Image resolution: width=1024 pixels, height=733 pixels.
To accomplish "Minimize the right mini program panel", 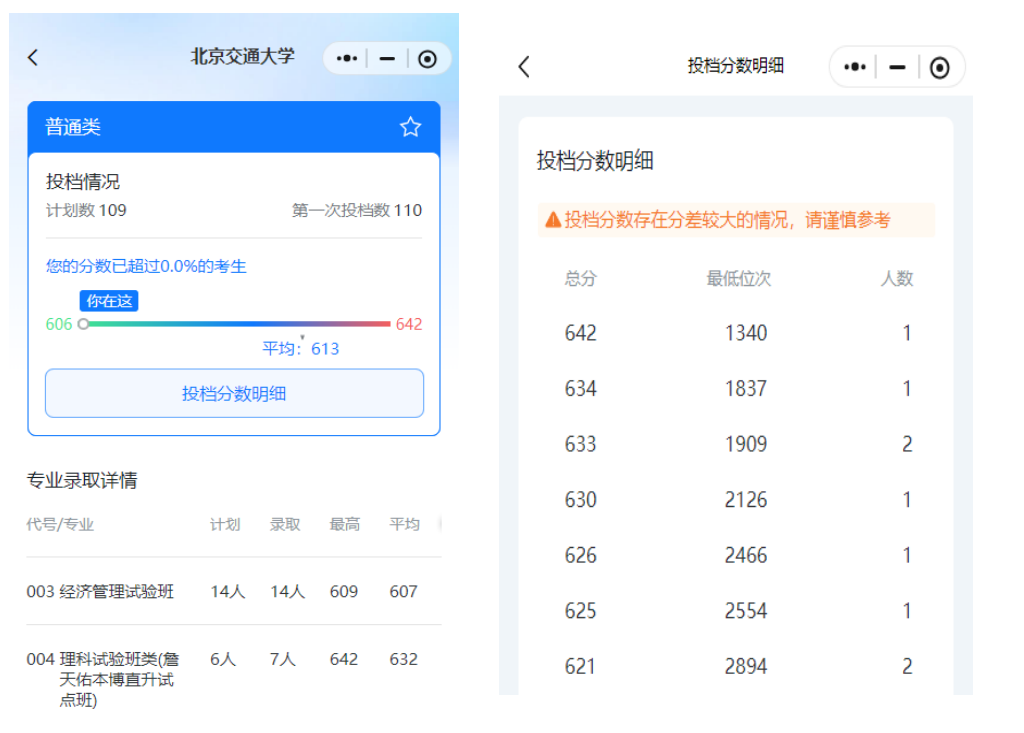I will pos(897,67).
